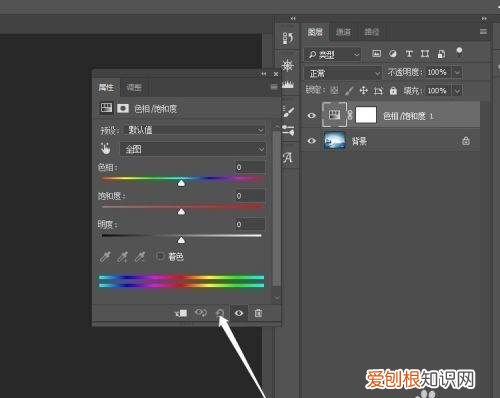Click the lock icon on 背景 layer
Screen dimensions: 500x398
pos(466,141)
